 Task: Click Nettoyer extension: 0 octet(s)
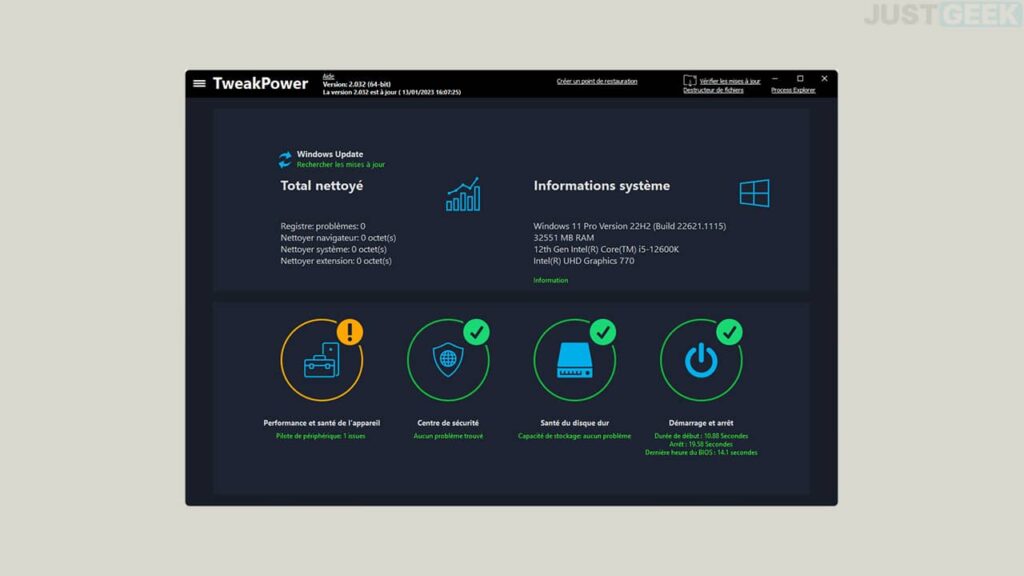click(x=336, y=261)
